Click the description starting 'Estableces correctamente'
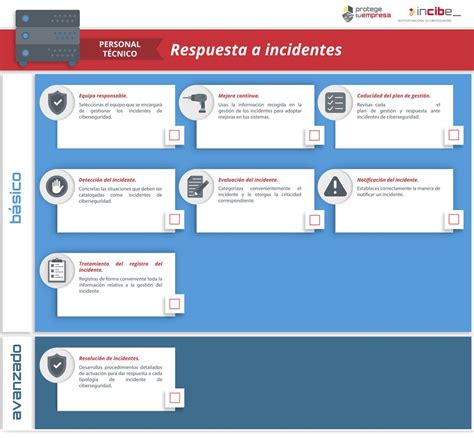Image resolution: width=474 pixels, height=438 pixels. click(x=398, y=191)
